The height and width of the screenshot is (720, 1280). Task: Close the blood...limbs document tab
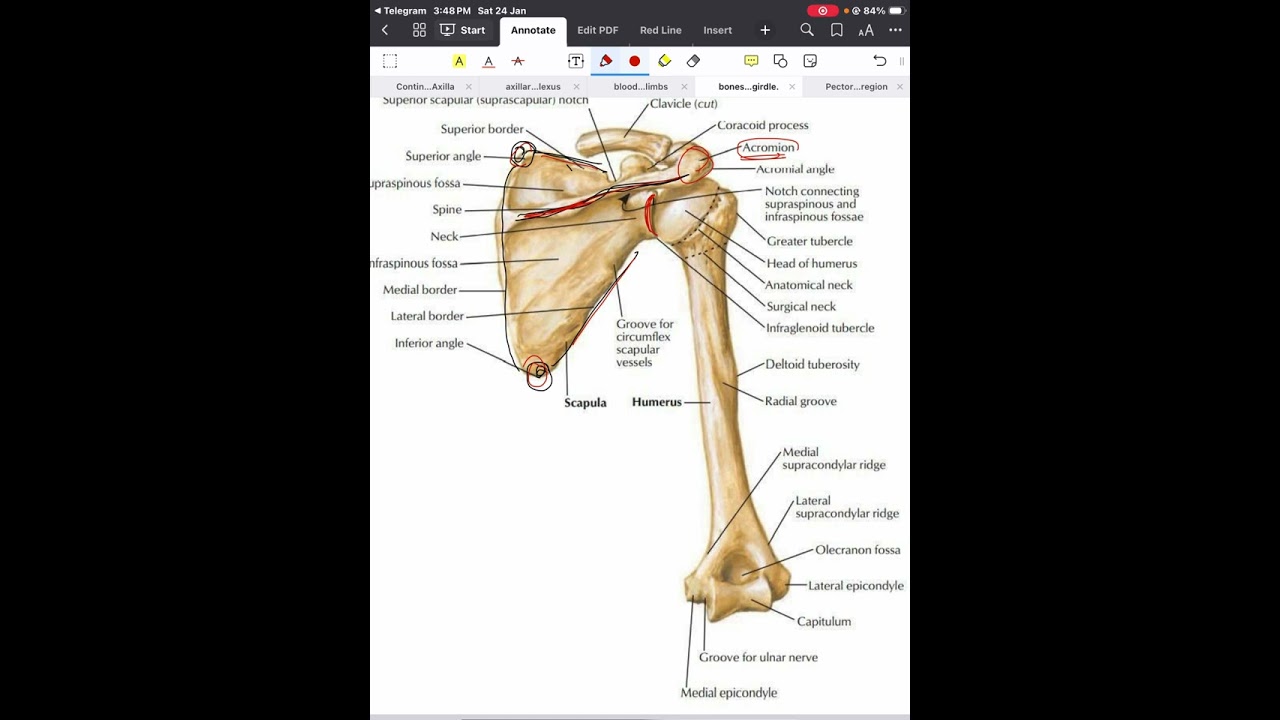coord(685,87)
